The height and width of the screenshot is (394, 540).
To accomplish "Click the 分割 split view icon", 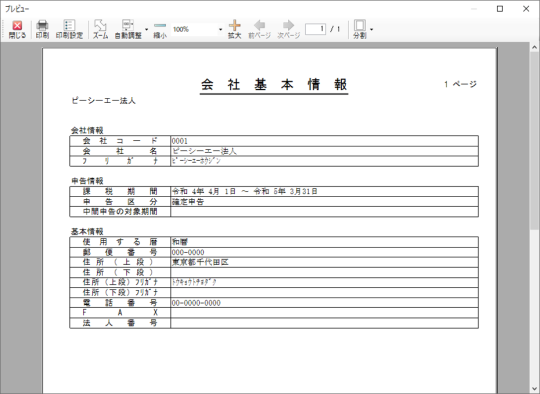I will pos(360,29).
